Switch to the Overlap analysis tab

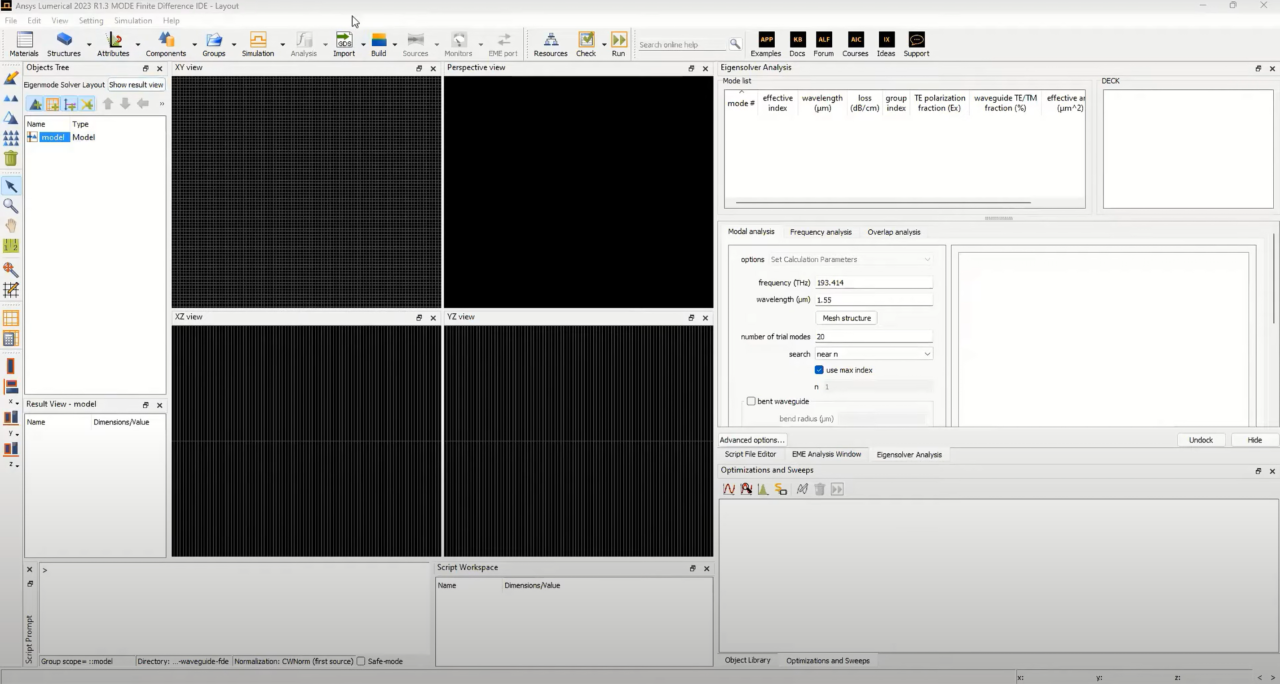click(x=894, y=232)
